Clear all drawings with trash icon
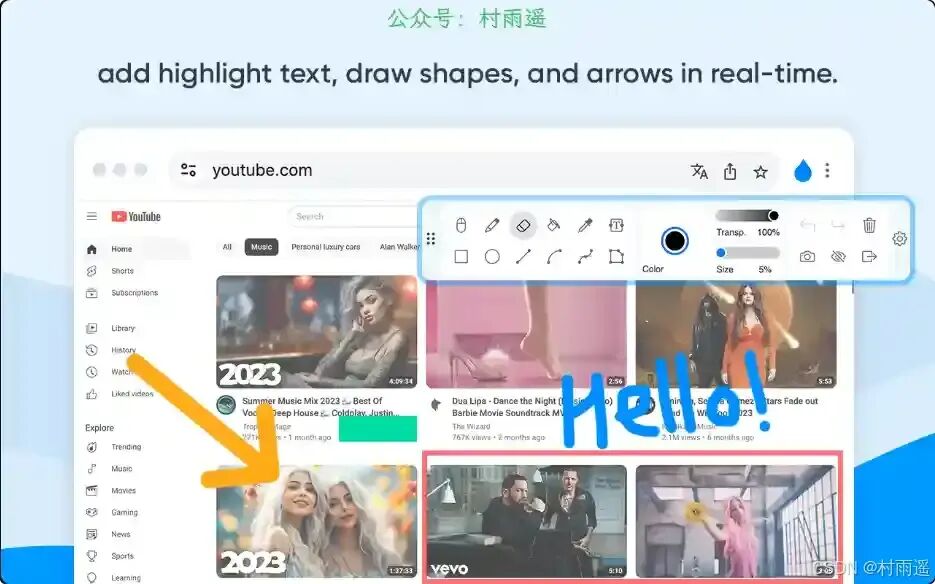 click(x=869, y=225)
